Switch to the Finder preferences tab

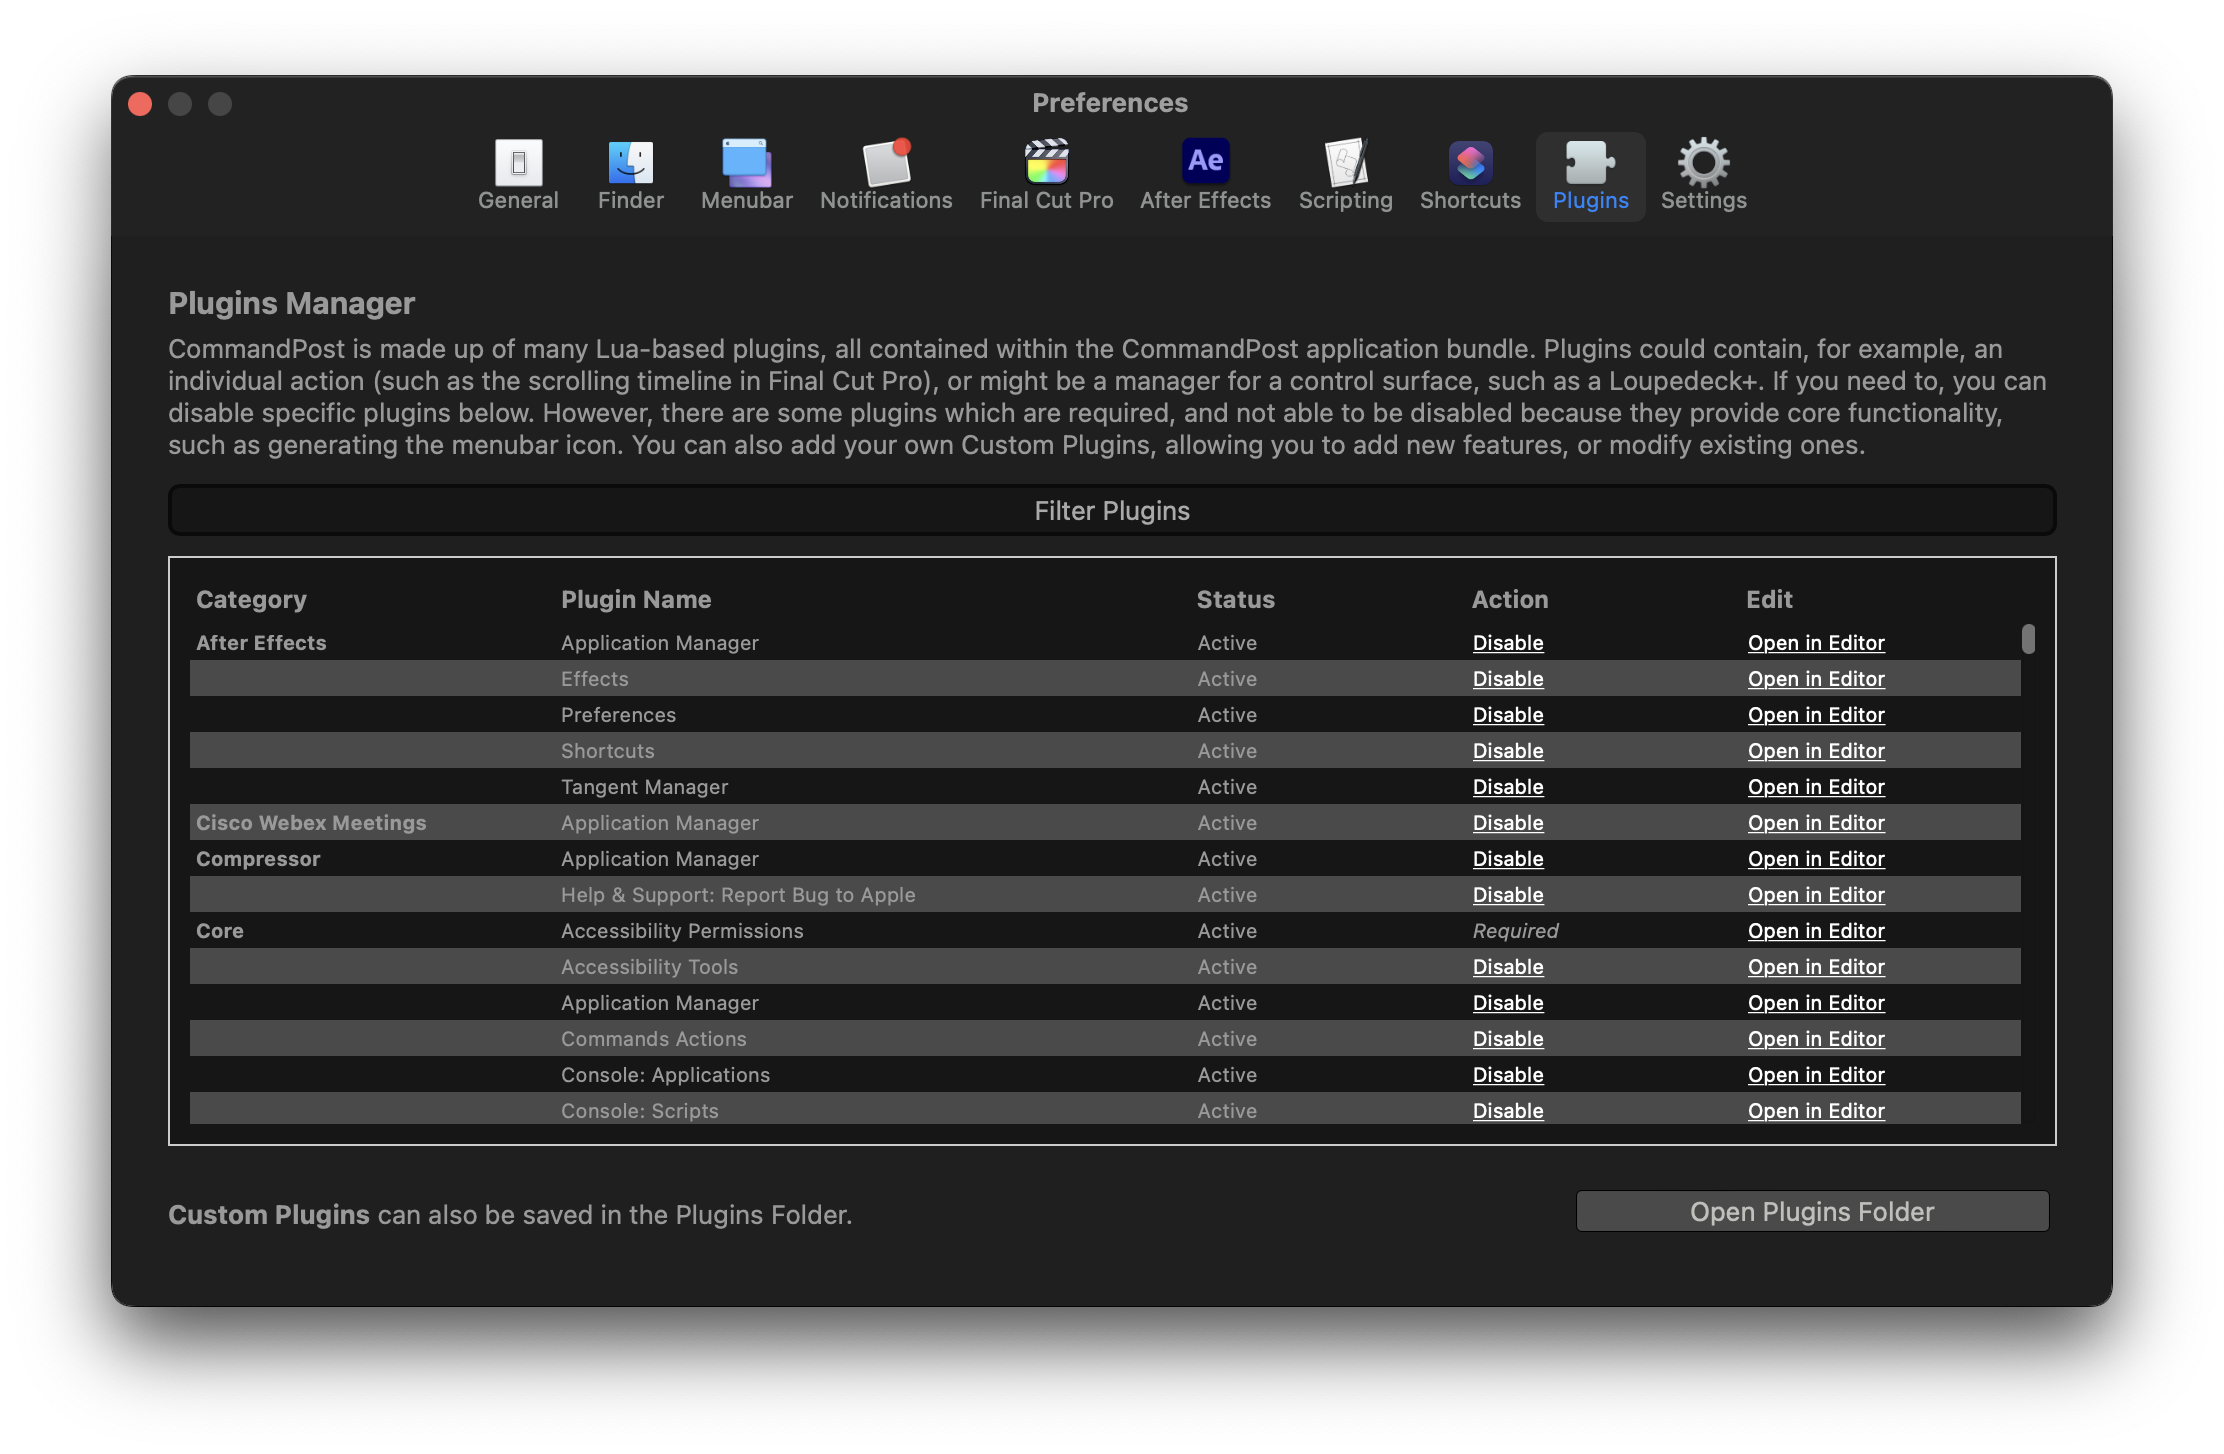(630, 176)
